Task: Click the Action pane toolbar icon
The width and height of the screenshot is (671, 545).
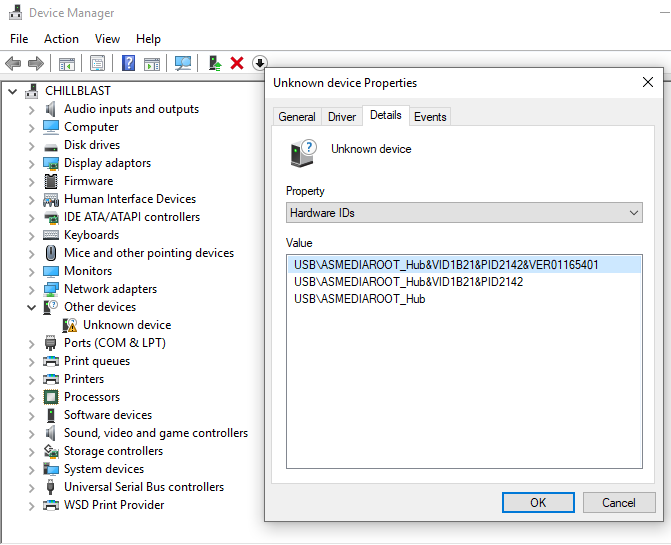Action: coord(152,64)
